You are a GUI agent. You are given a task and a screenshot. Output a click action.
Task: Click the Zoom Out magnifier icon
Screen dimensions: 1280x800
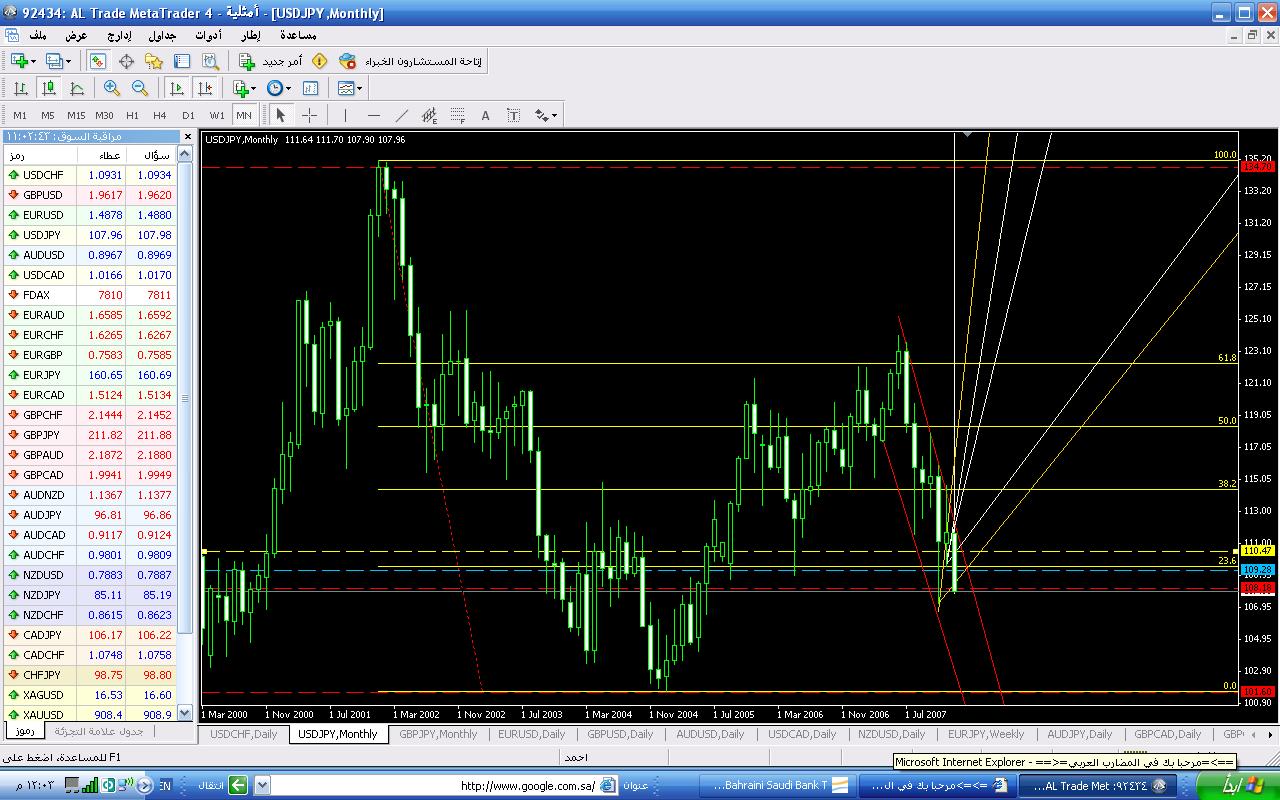(x=140, y=88)
